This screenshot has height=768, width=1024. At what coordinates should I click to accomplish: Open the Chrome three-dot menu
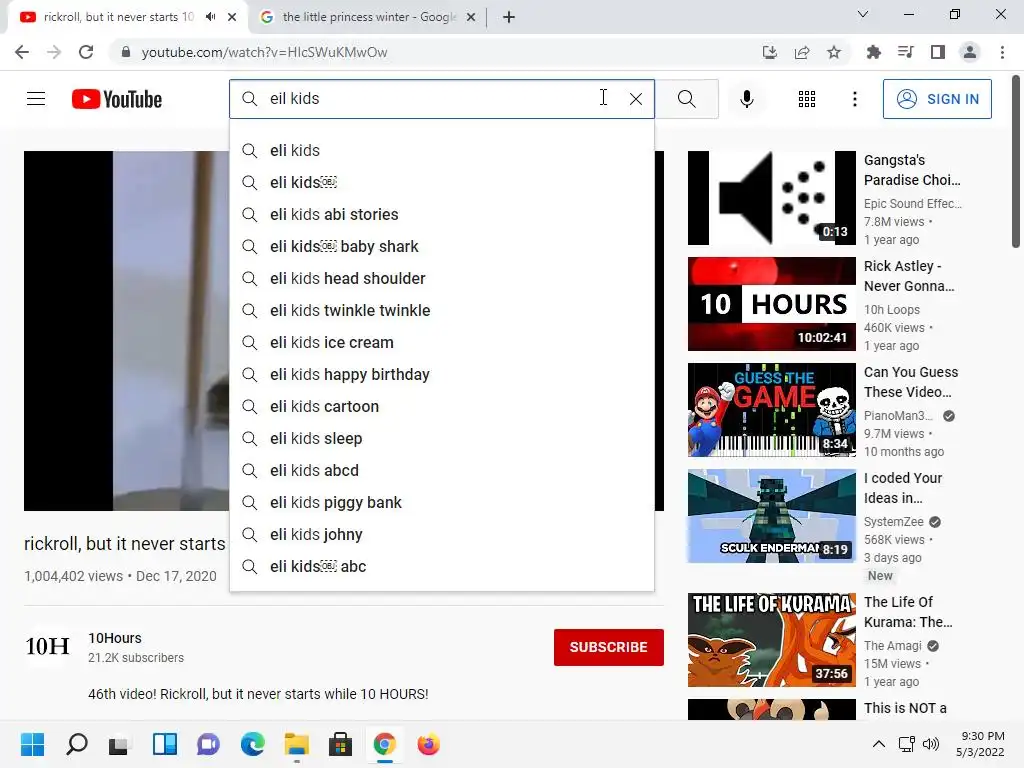pos(1002,52)
